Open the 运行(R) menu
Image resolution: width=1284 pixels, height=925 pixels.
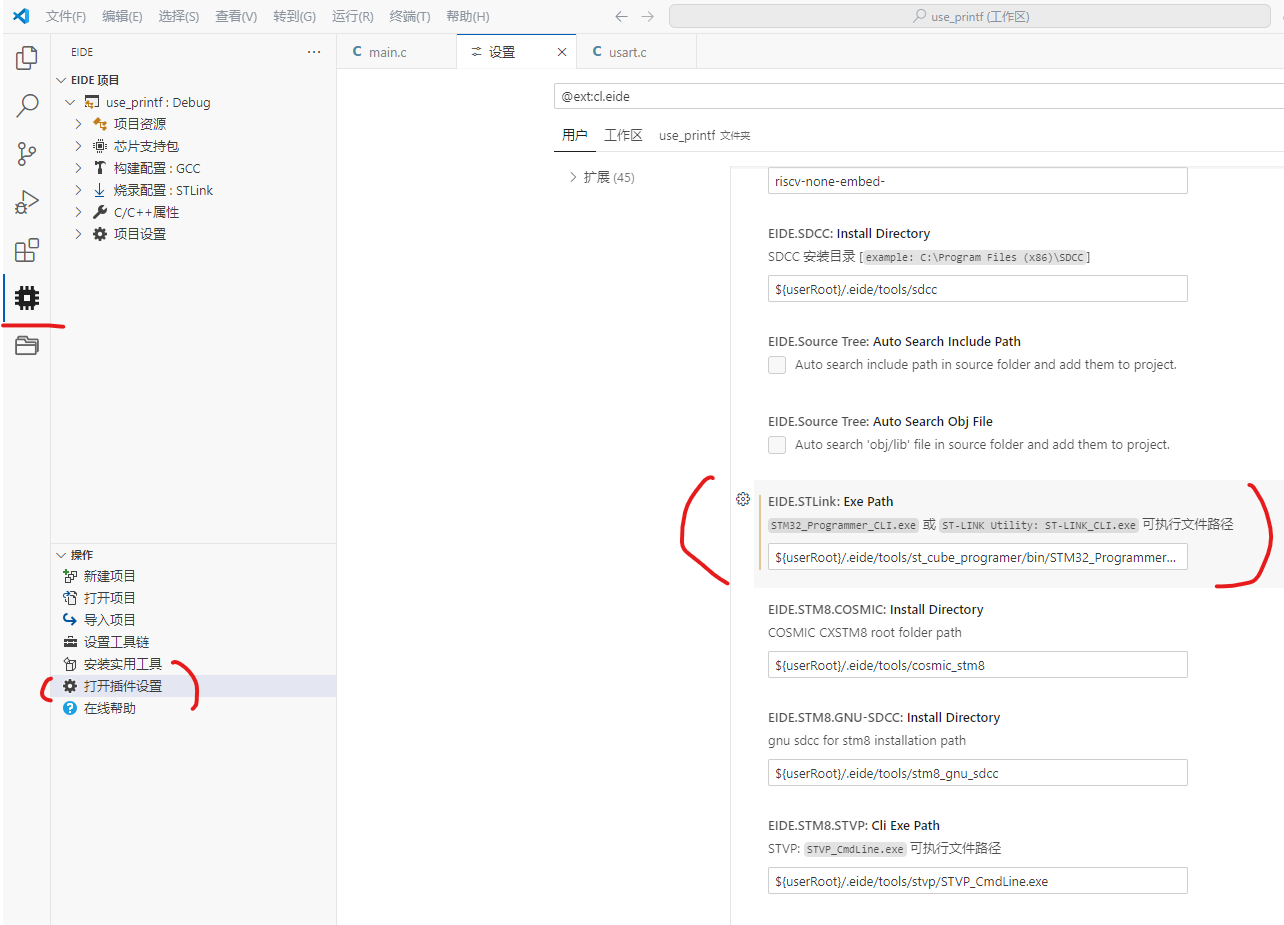353,17
